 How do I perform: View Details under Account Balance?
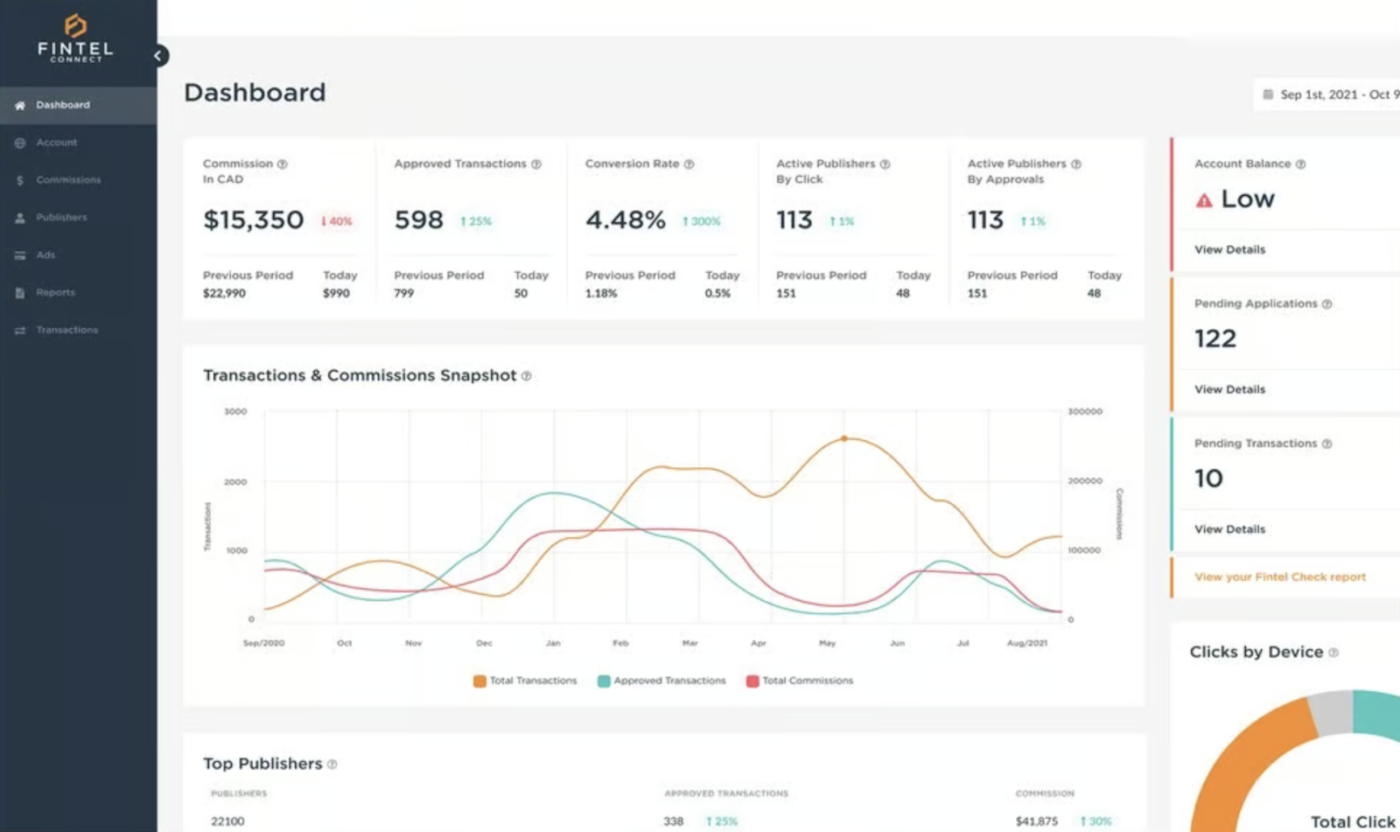click(x=1229, y=250)
